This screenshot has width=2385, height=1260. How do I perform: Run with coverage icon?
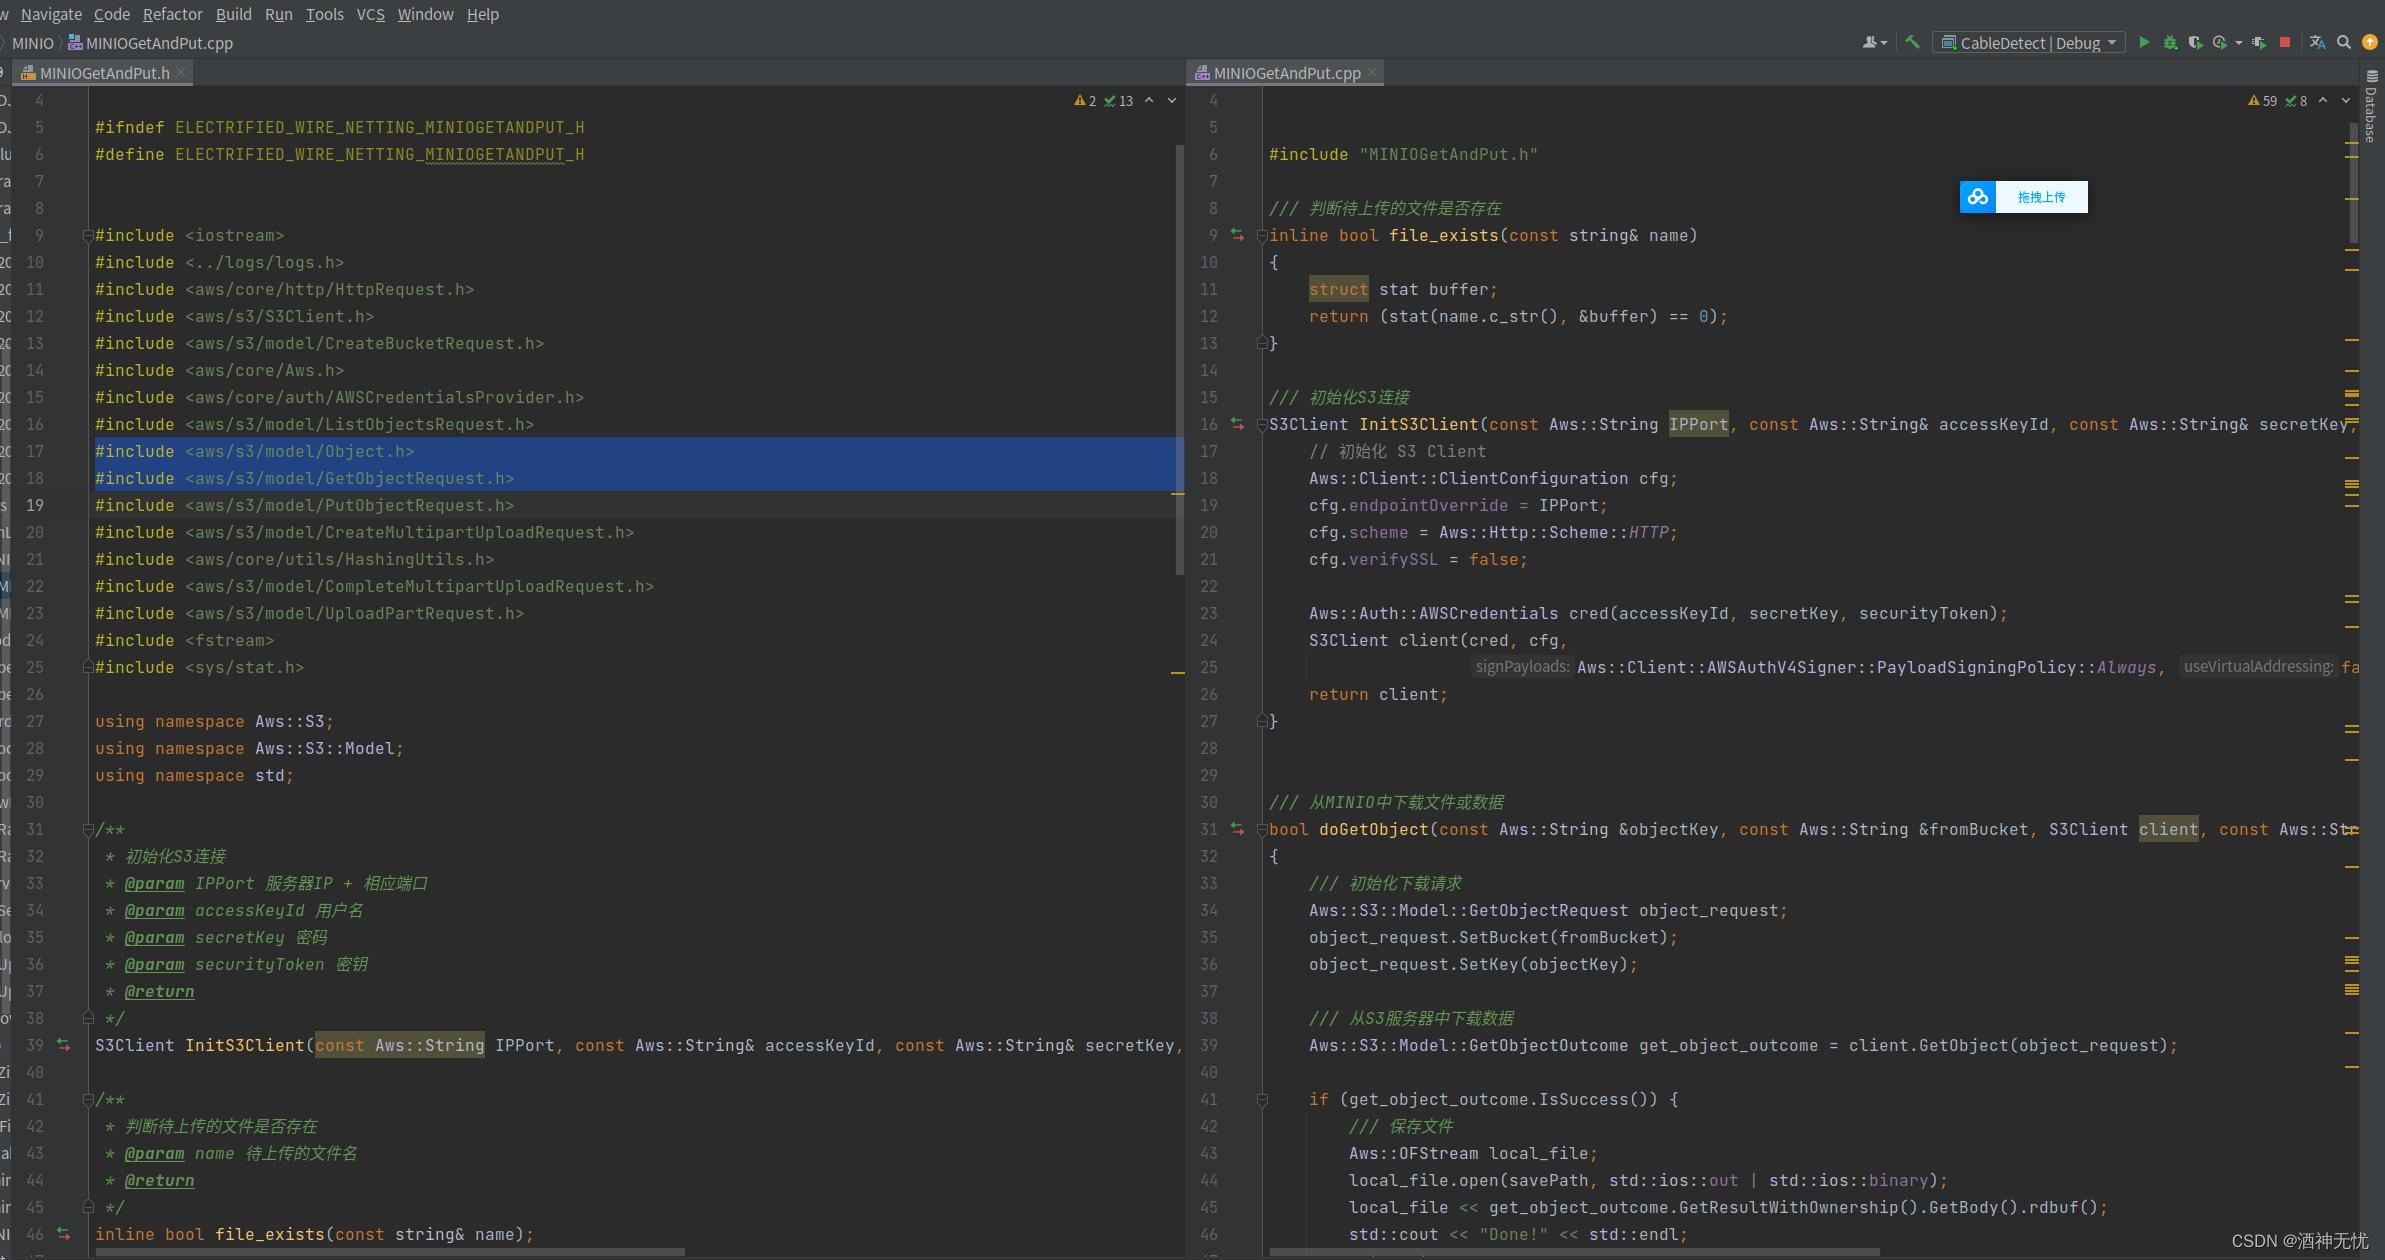(x=2195, y=43)
